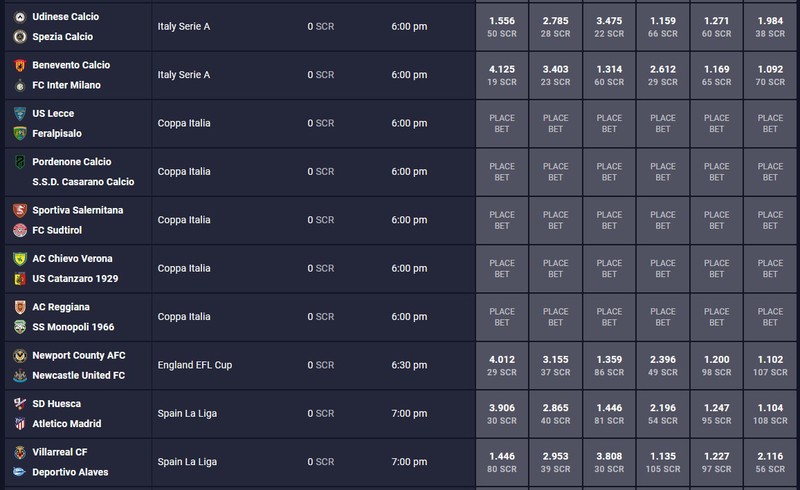Screen dimensions: 800x490
Task: Select the 1.556 odds for Udinese match
Action: (x=502, y=27)
